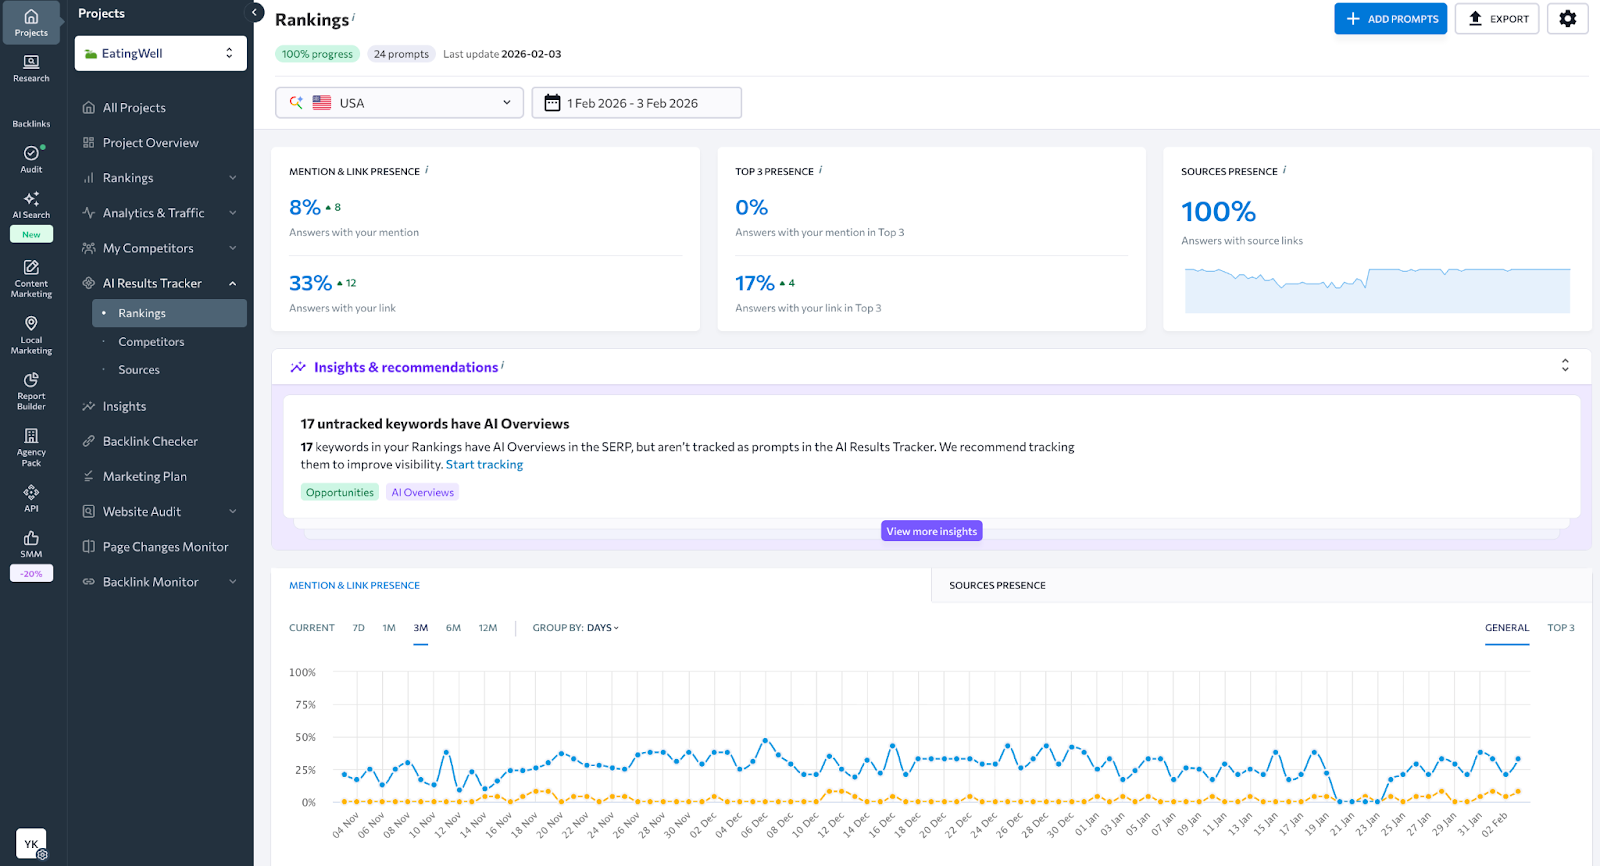This screenshot has height=866, width=1600.
Task: Open the Agency Pack icon
Action: pos(31,447)
